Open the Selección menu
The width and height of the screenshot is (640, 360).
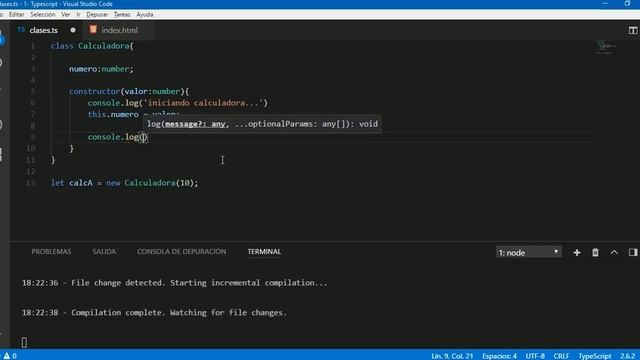pyautogui.click(x=42, y=15)
